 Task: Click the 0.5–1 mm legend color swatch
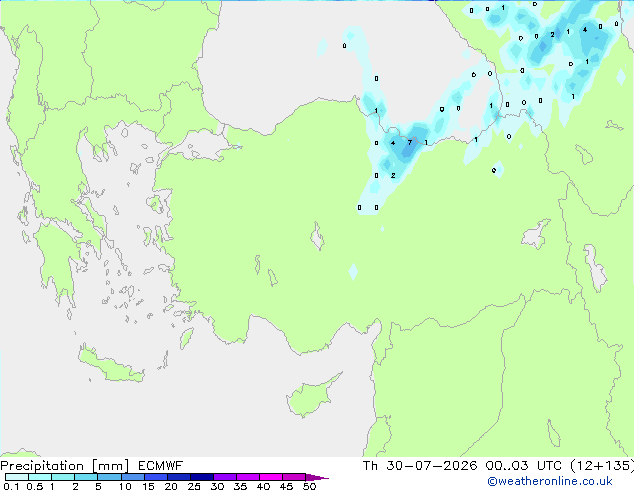click(40, 477)
